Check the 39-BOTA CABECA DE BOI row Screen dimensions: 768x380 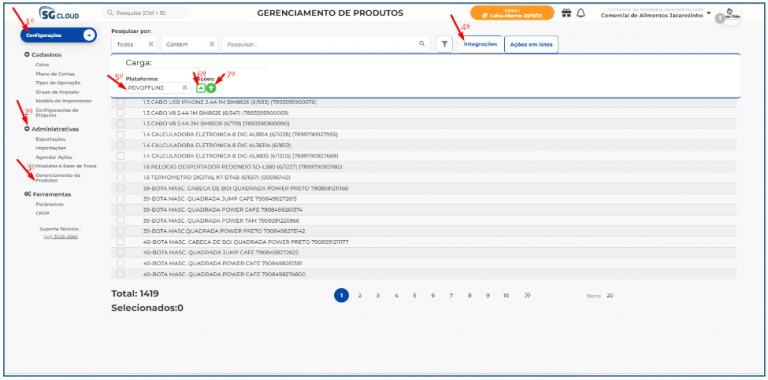tap(120, 188)
